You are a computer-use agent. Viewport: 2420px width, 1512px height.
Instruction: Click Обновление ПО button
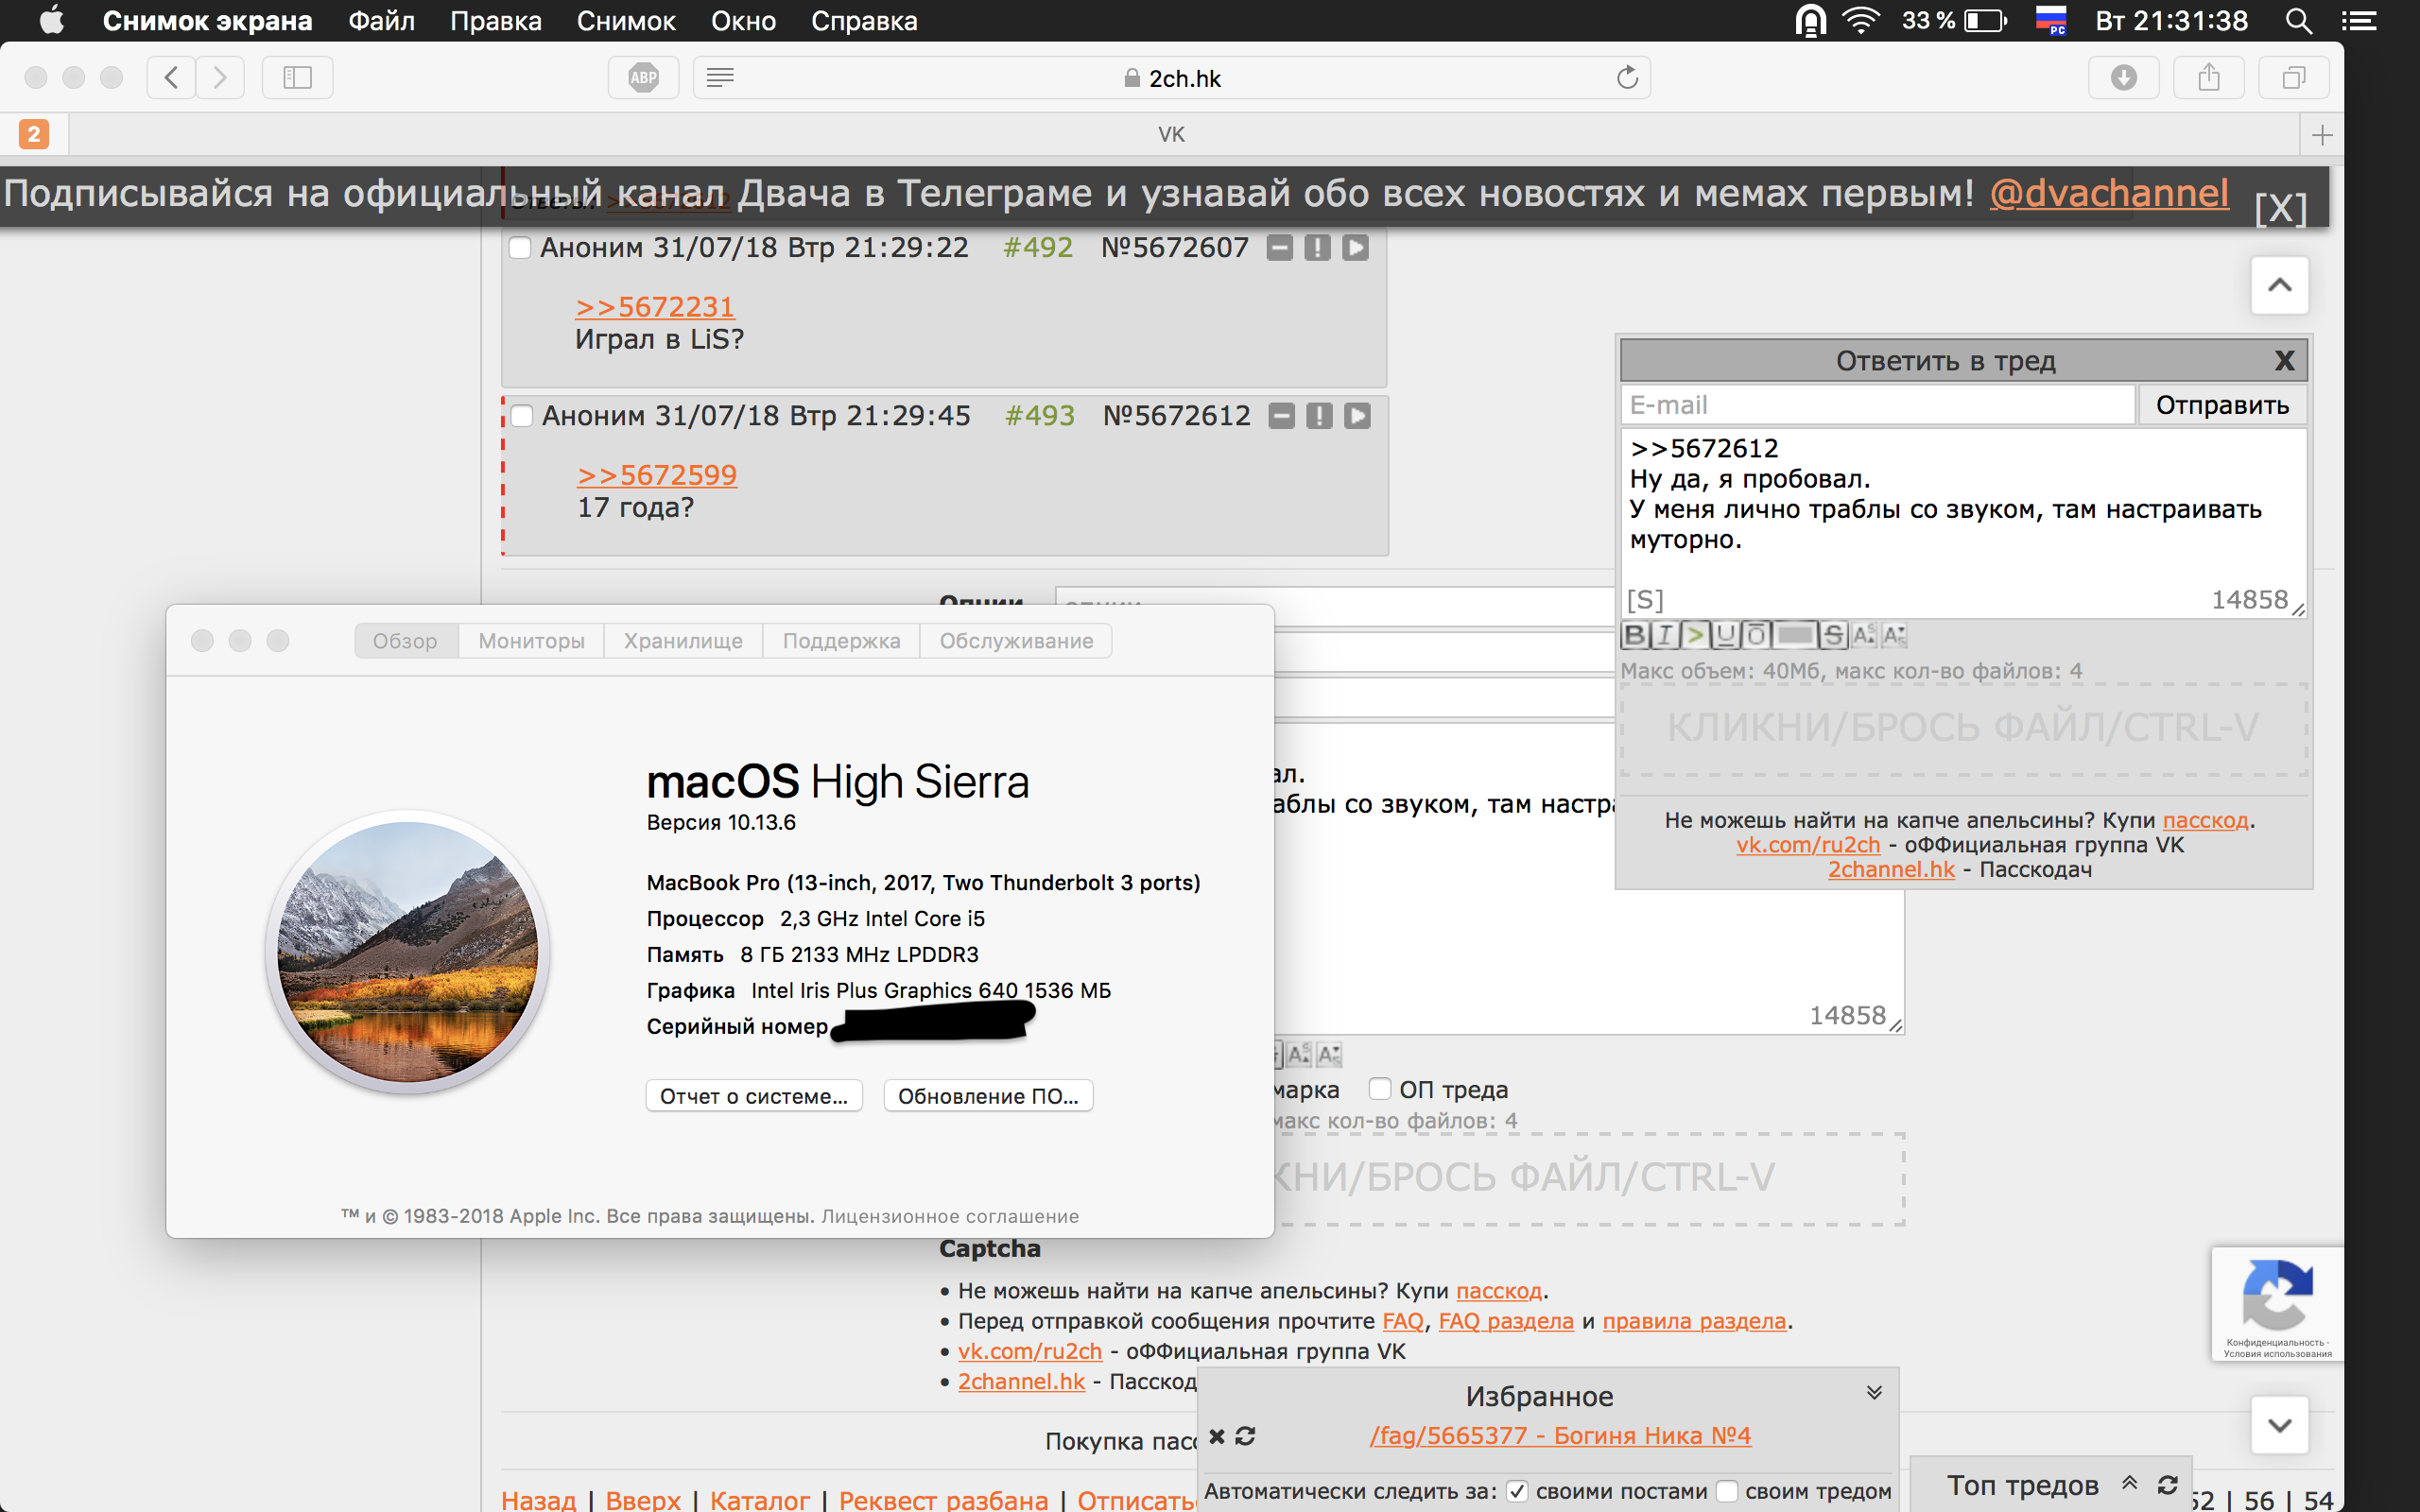click(x=988, y=1096)
